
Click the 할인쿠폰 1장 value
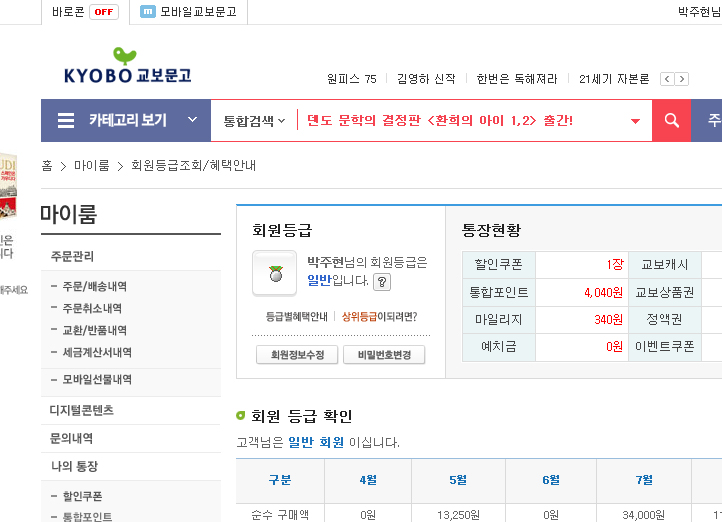point(615,265)
